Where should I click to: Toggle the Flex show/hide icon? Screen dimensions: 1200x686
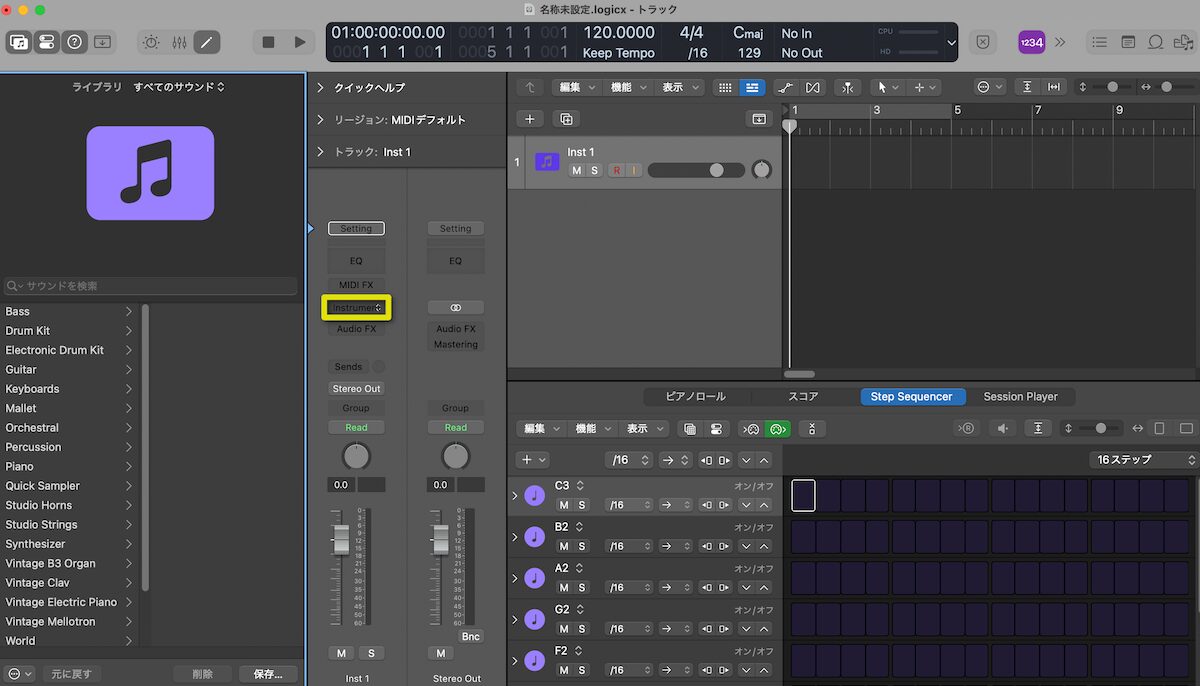pos(812,88)
